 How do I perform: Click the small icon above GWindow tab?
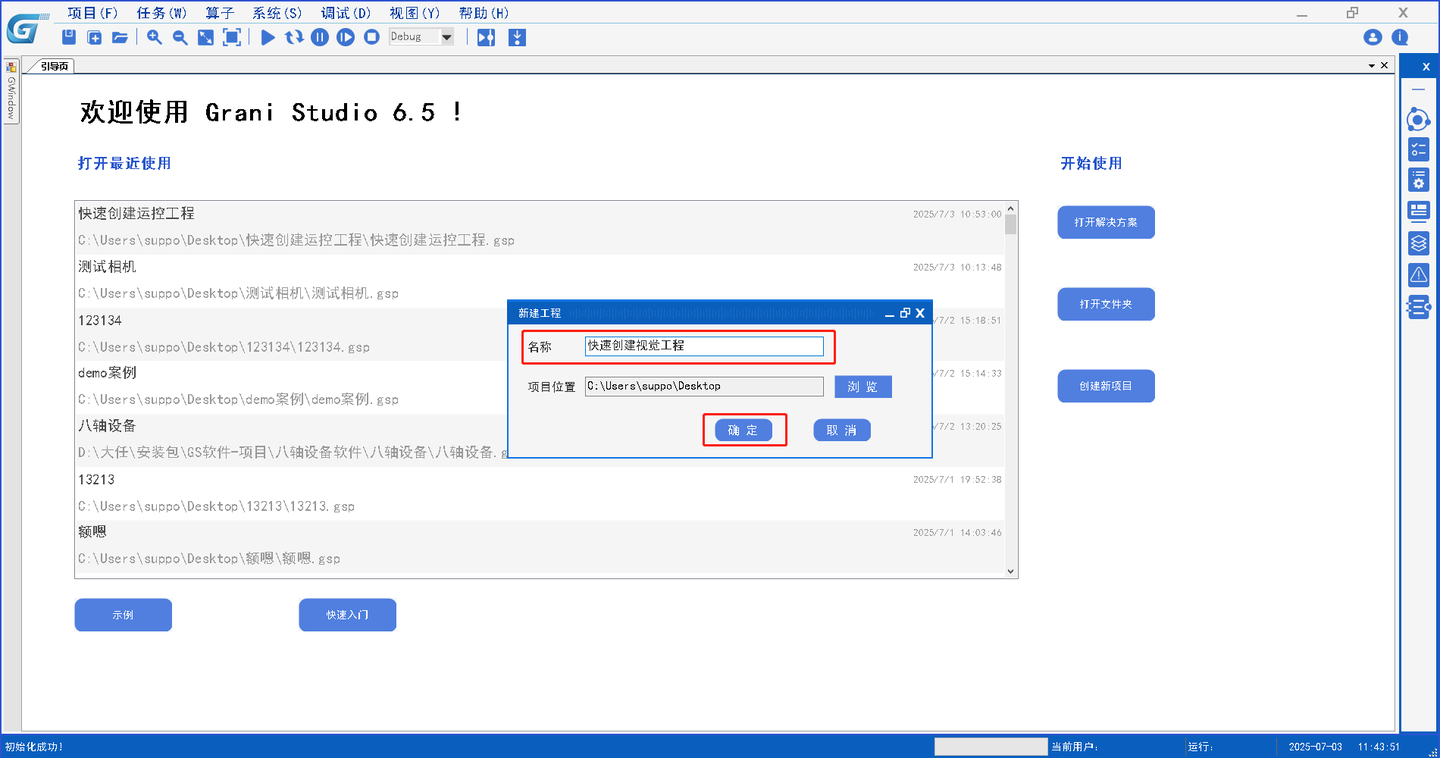click(11, 66)
